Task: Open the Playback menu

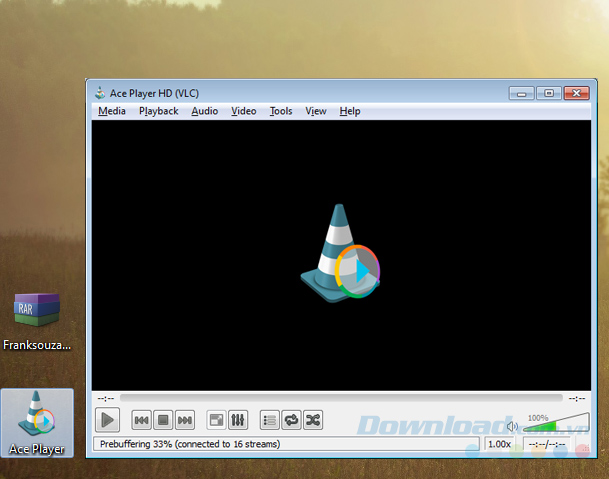Action: 158,111
